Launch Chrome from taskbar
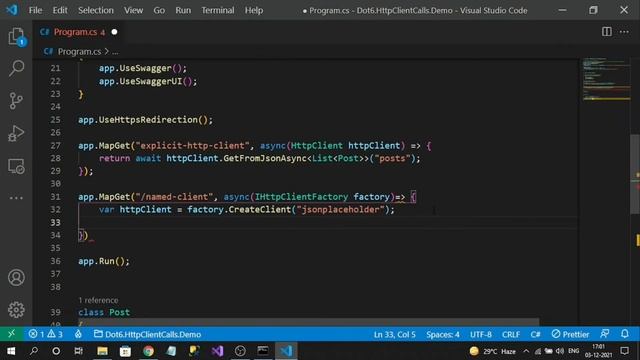The width and height of the screenshot is (640, 360). (149, 351)
